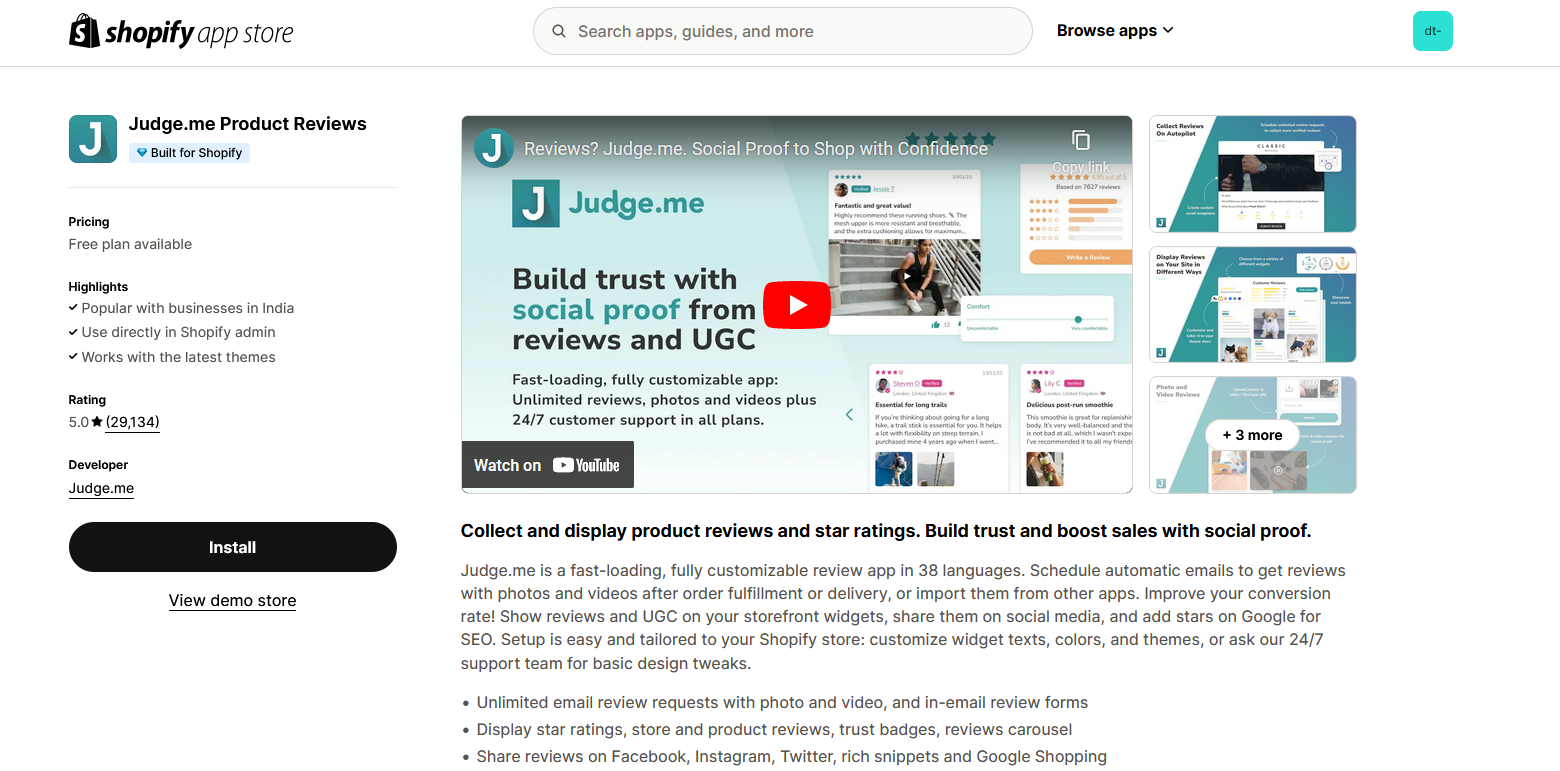Click the Judge.me app logo icon
The width and height of the screenshot is (1560, 771).
click(x=93, y=139)
